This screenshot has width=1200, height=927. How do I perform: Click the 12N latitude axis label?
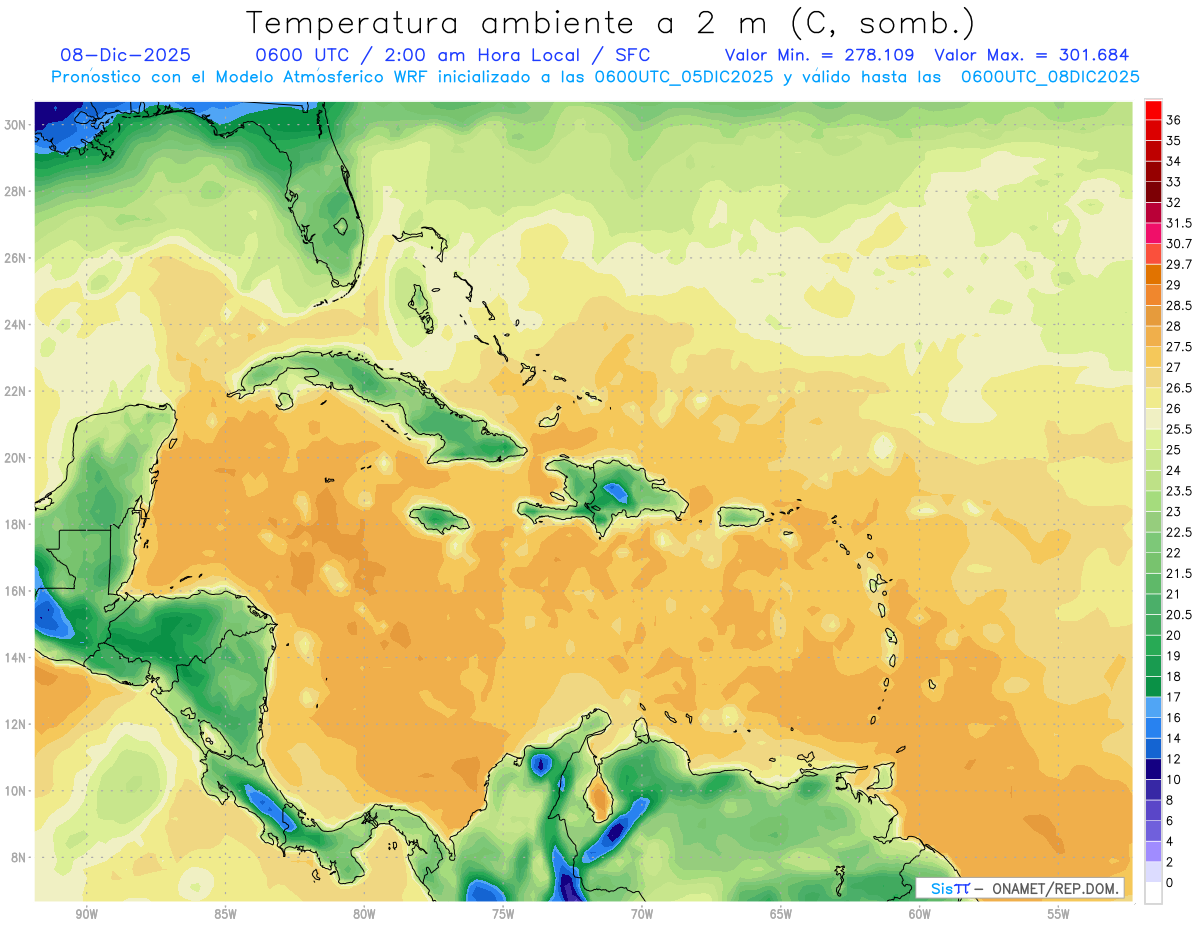[x=16, y=724]
